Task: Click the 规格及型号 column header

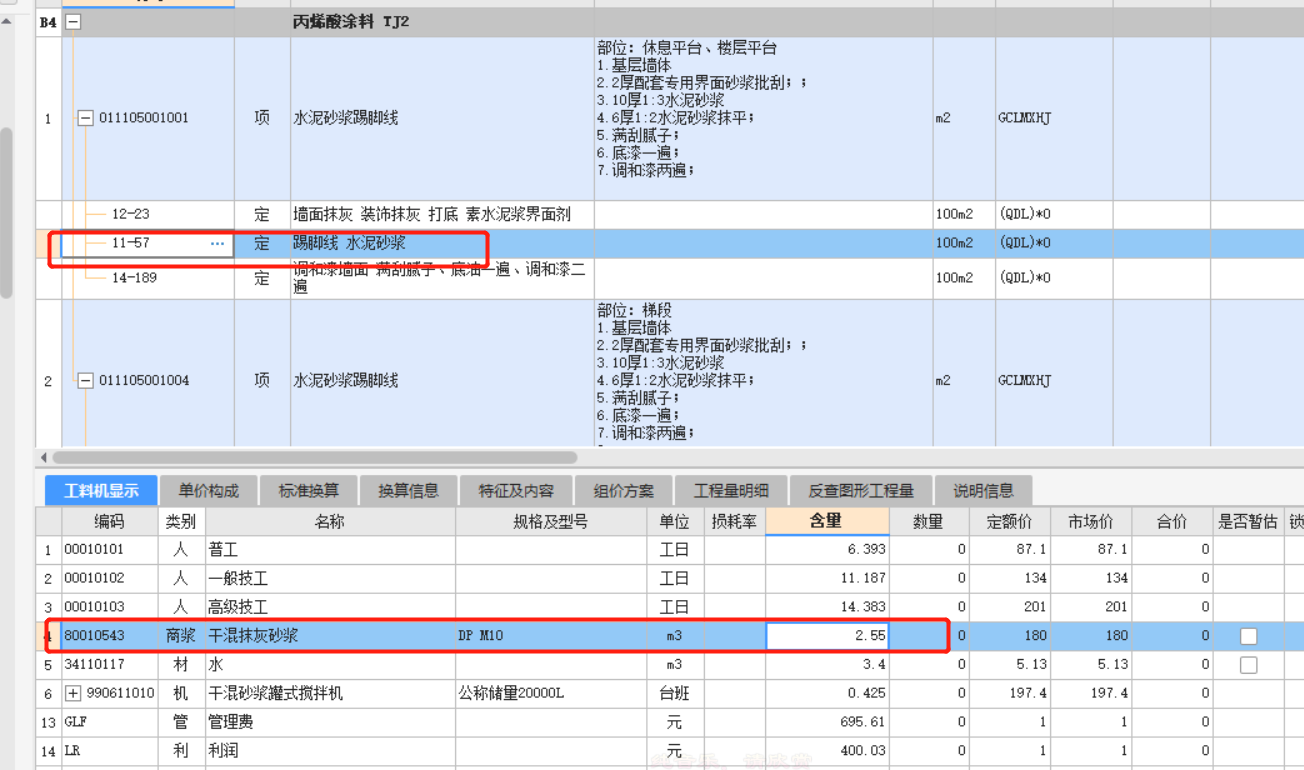Action: 551,522
